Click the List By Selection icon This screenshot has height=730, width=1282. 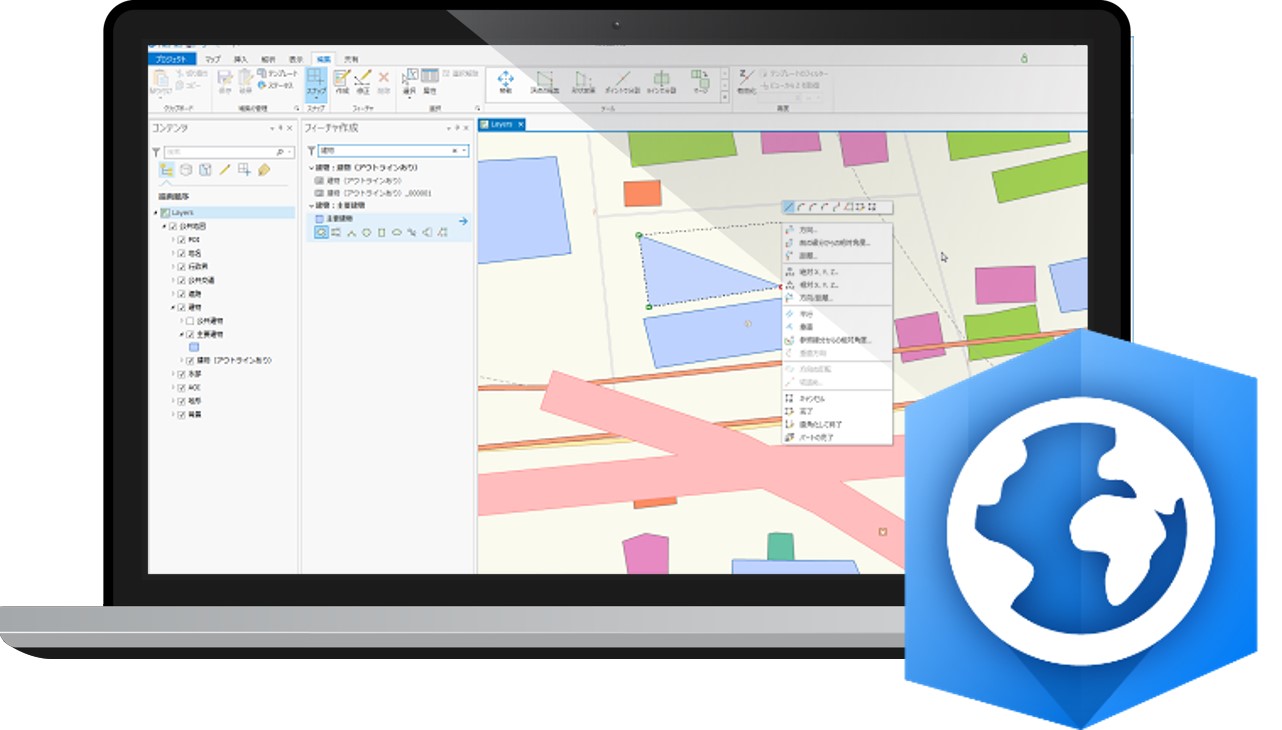205,170
